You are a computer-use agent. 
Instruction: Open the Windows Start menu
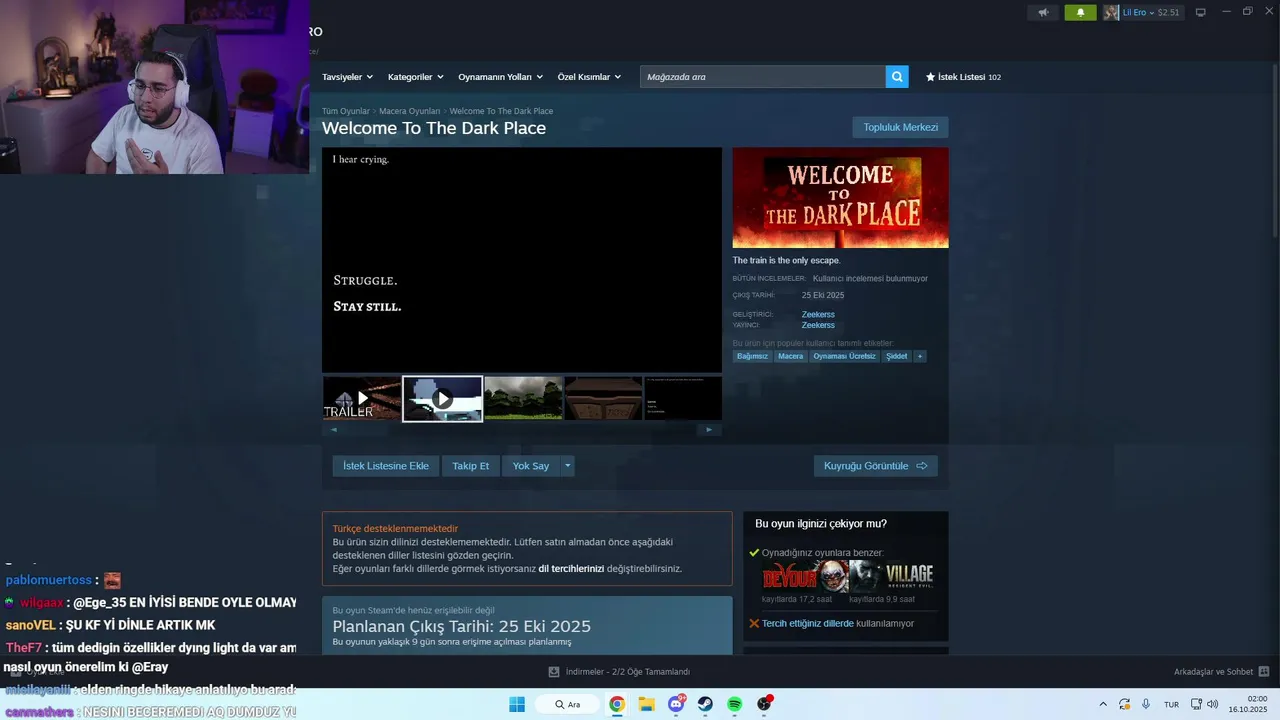point(517,704)
